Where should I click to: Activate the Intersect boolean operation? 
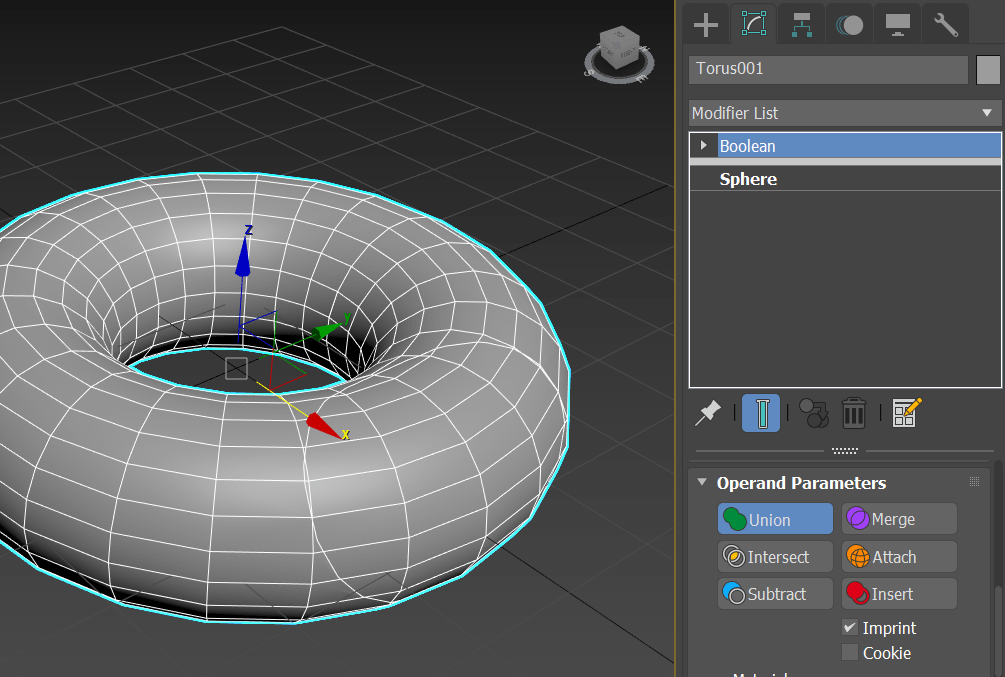coord(774,556)
